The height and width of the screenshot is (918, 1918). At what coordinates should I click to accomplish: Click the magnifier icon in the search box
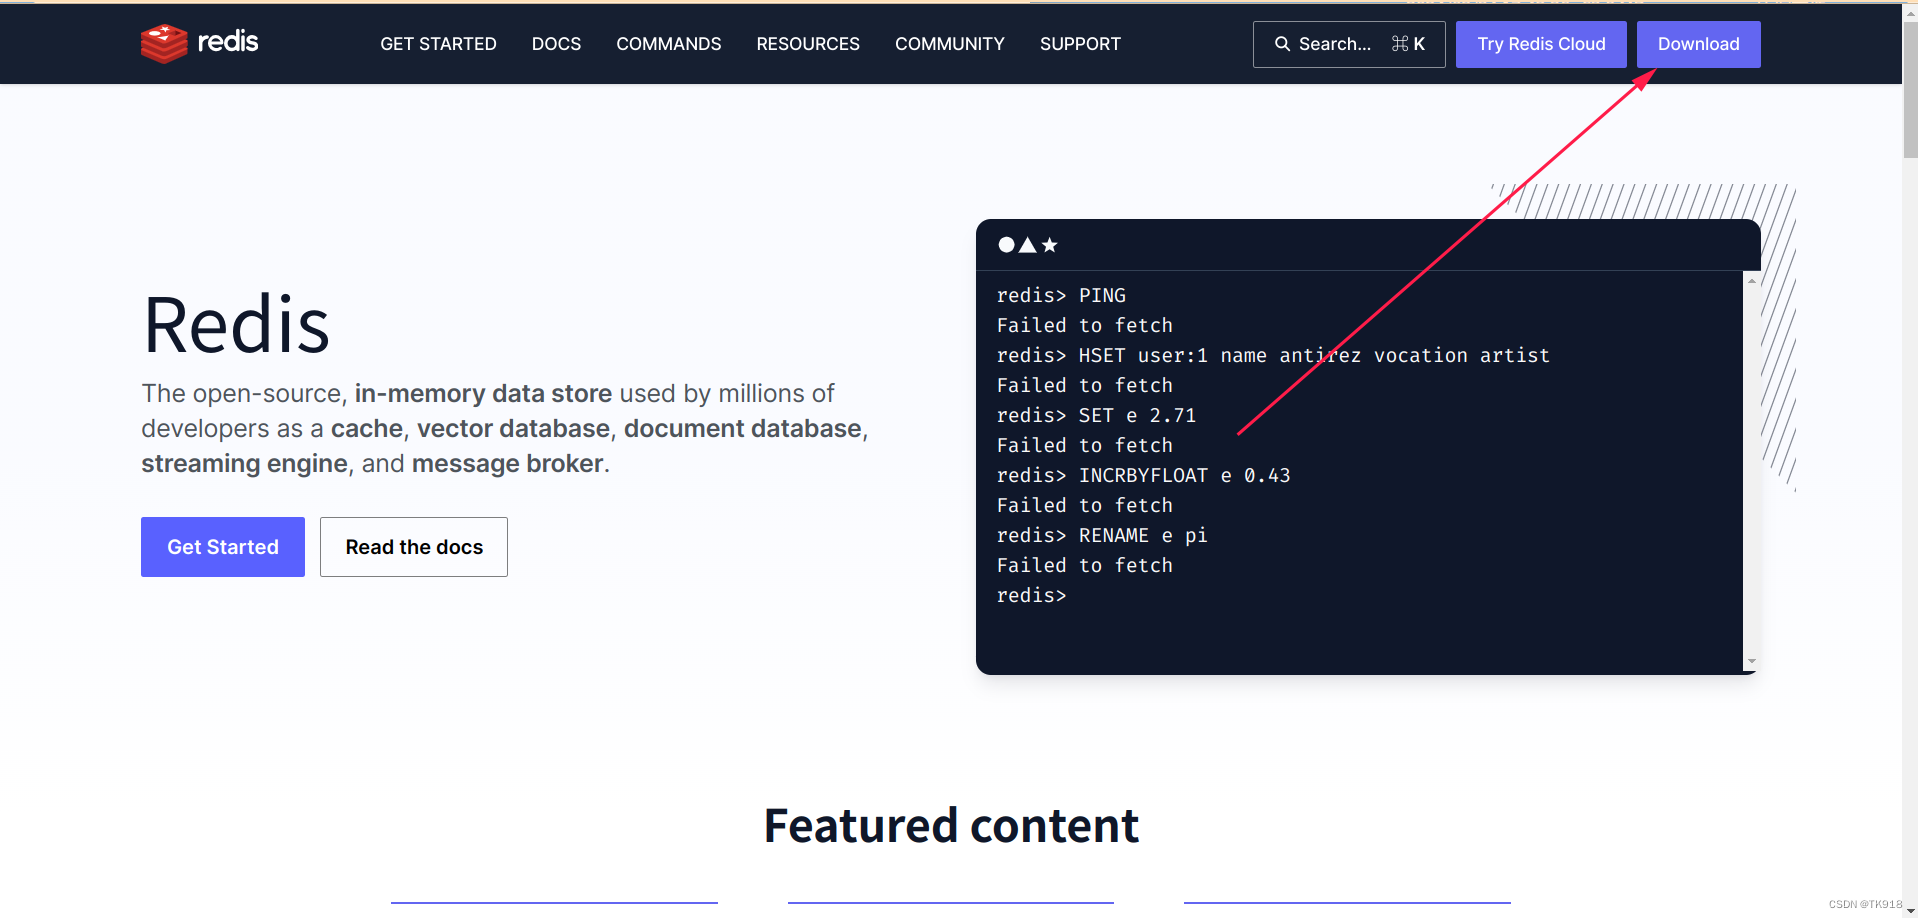click(x=1282, y=44)
